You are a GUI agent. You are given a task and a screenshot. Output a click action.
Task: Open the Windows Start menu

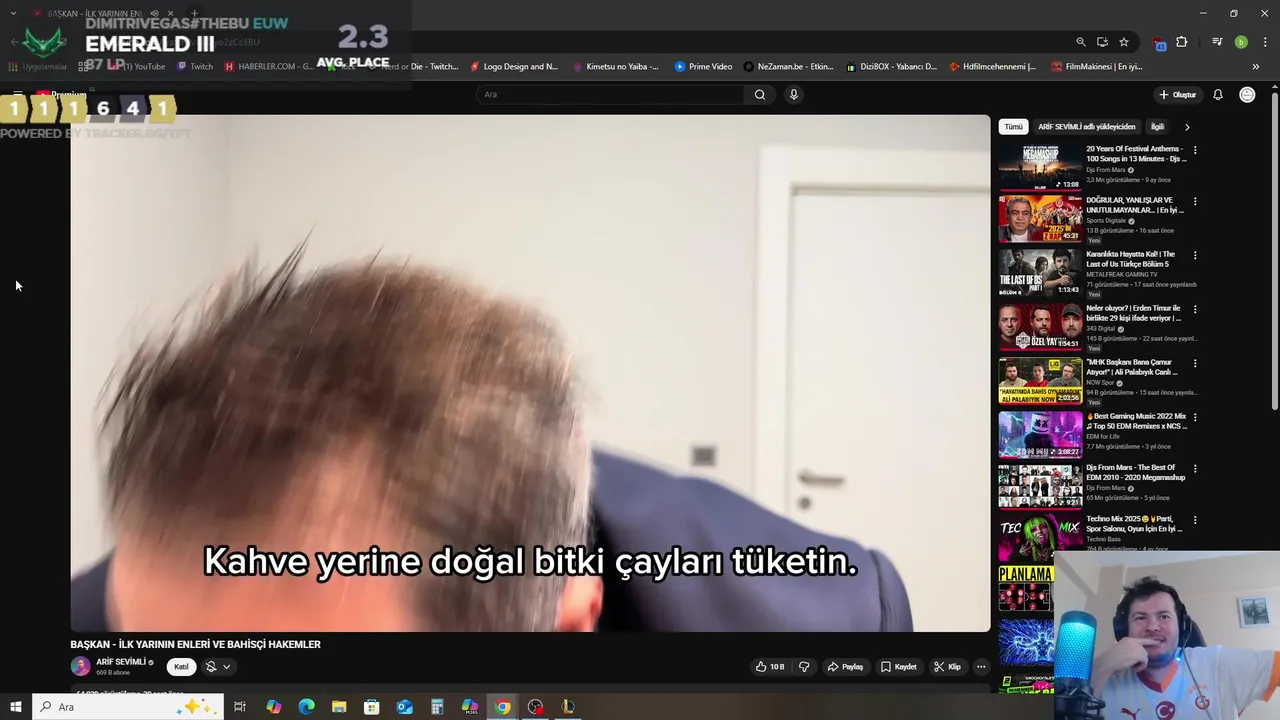(15, 707)
